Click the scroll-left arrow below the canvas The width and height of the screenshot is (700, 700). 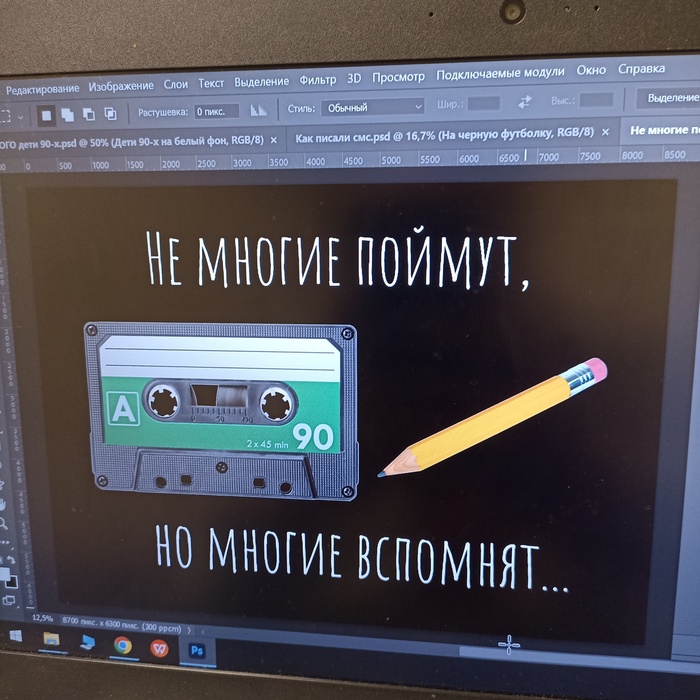pyautogui.click(x=202, y=631)
